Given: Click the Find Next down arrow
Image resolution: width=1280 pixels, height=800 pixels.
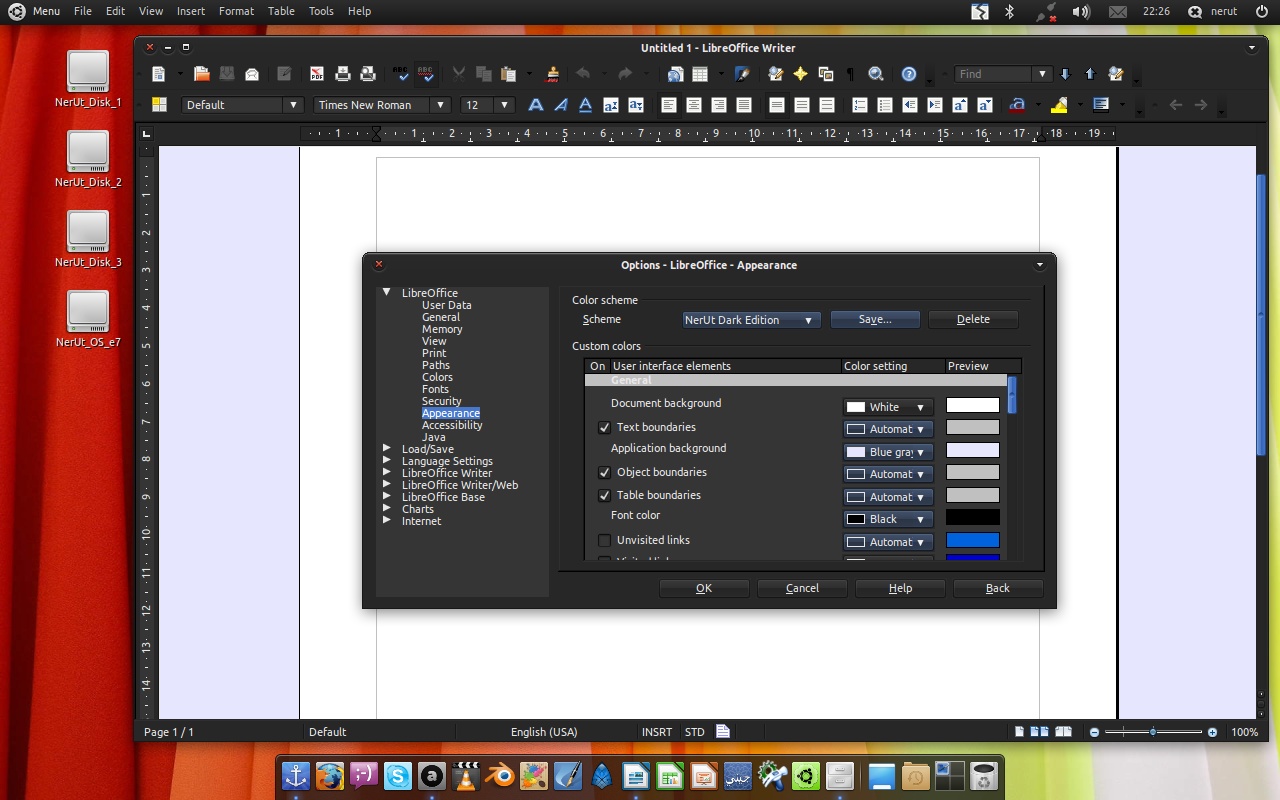Looking at the screenshot, I should (x=1065, y=74).
